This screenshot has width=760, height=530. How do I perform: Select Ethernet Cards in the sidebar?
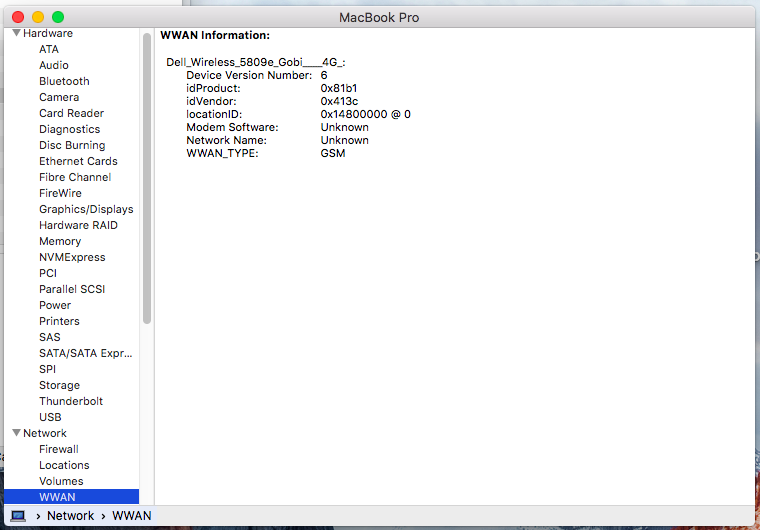coord(78,161)
